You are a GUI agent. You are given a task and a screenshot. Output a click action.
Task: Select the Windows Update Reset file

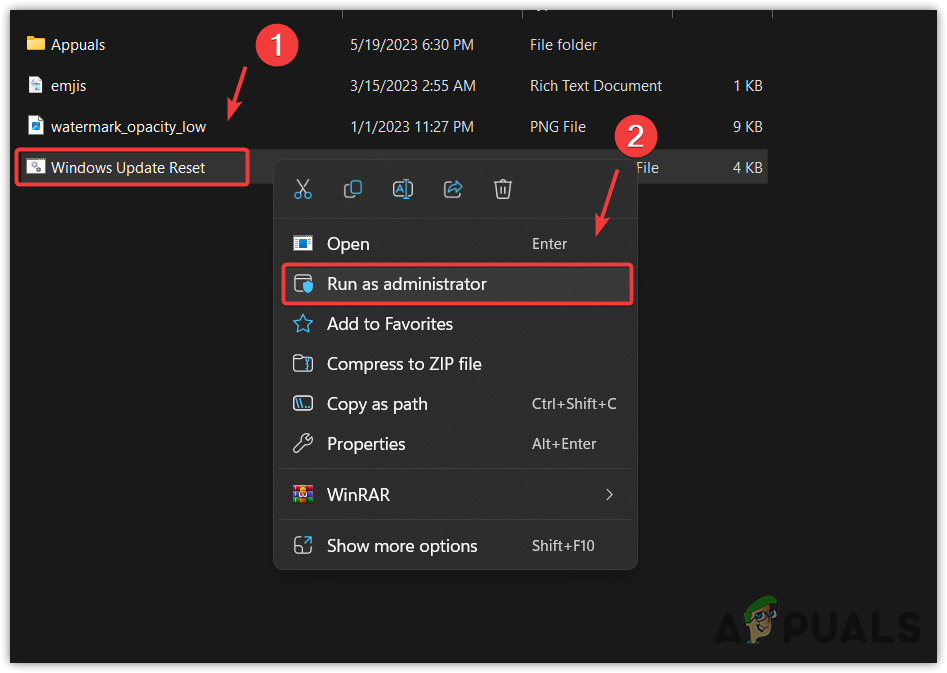point(127,167)
